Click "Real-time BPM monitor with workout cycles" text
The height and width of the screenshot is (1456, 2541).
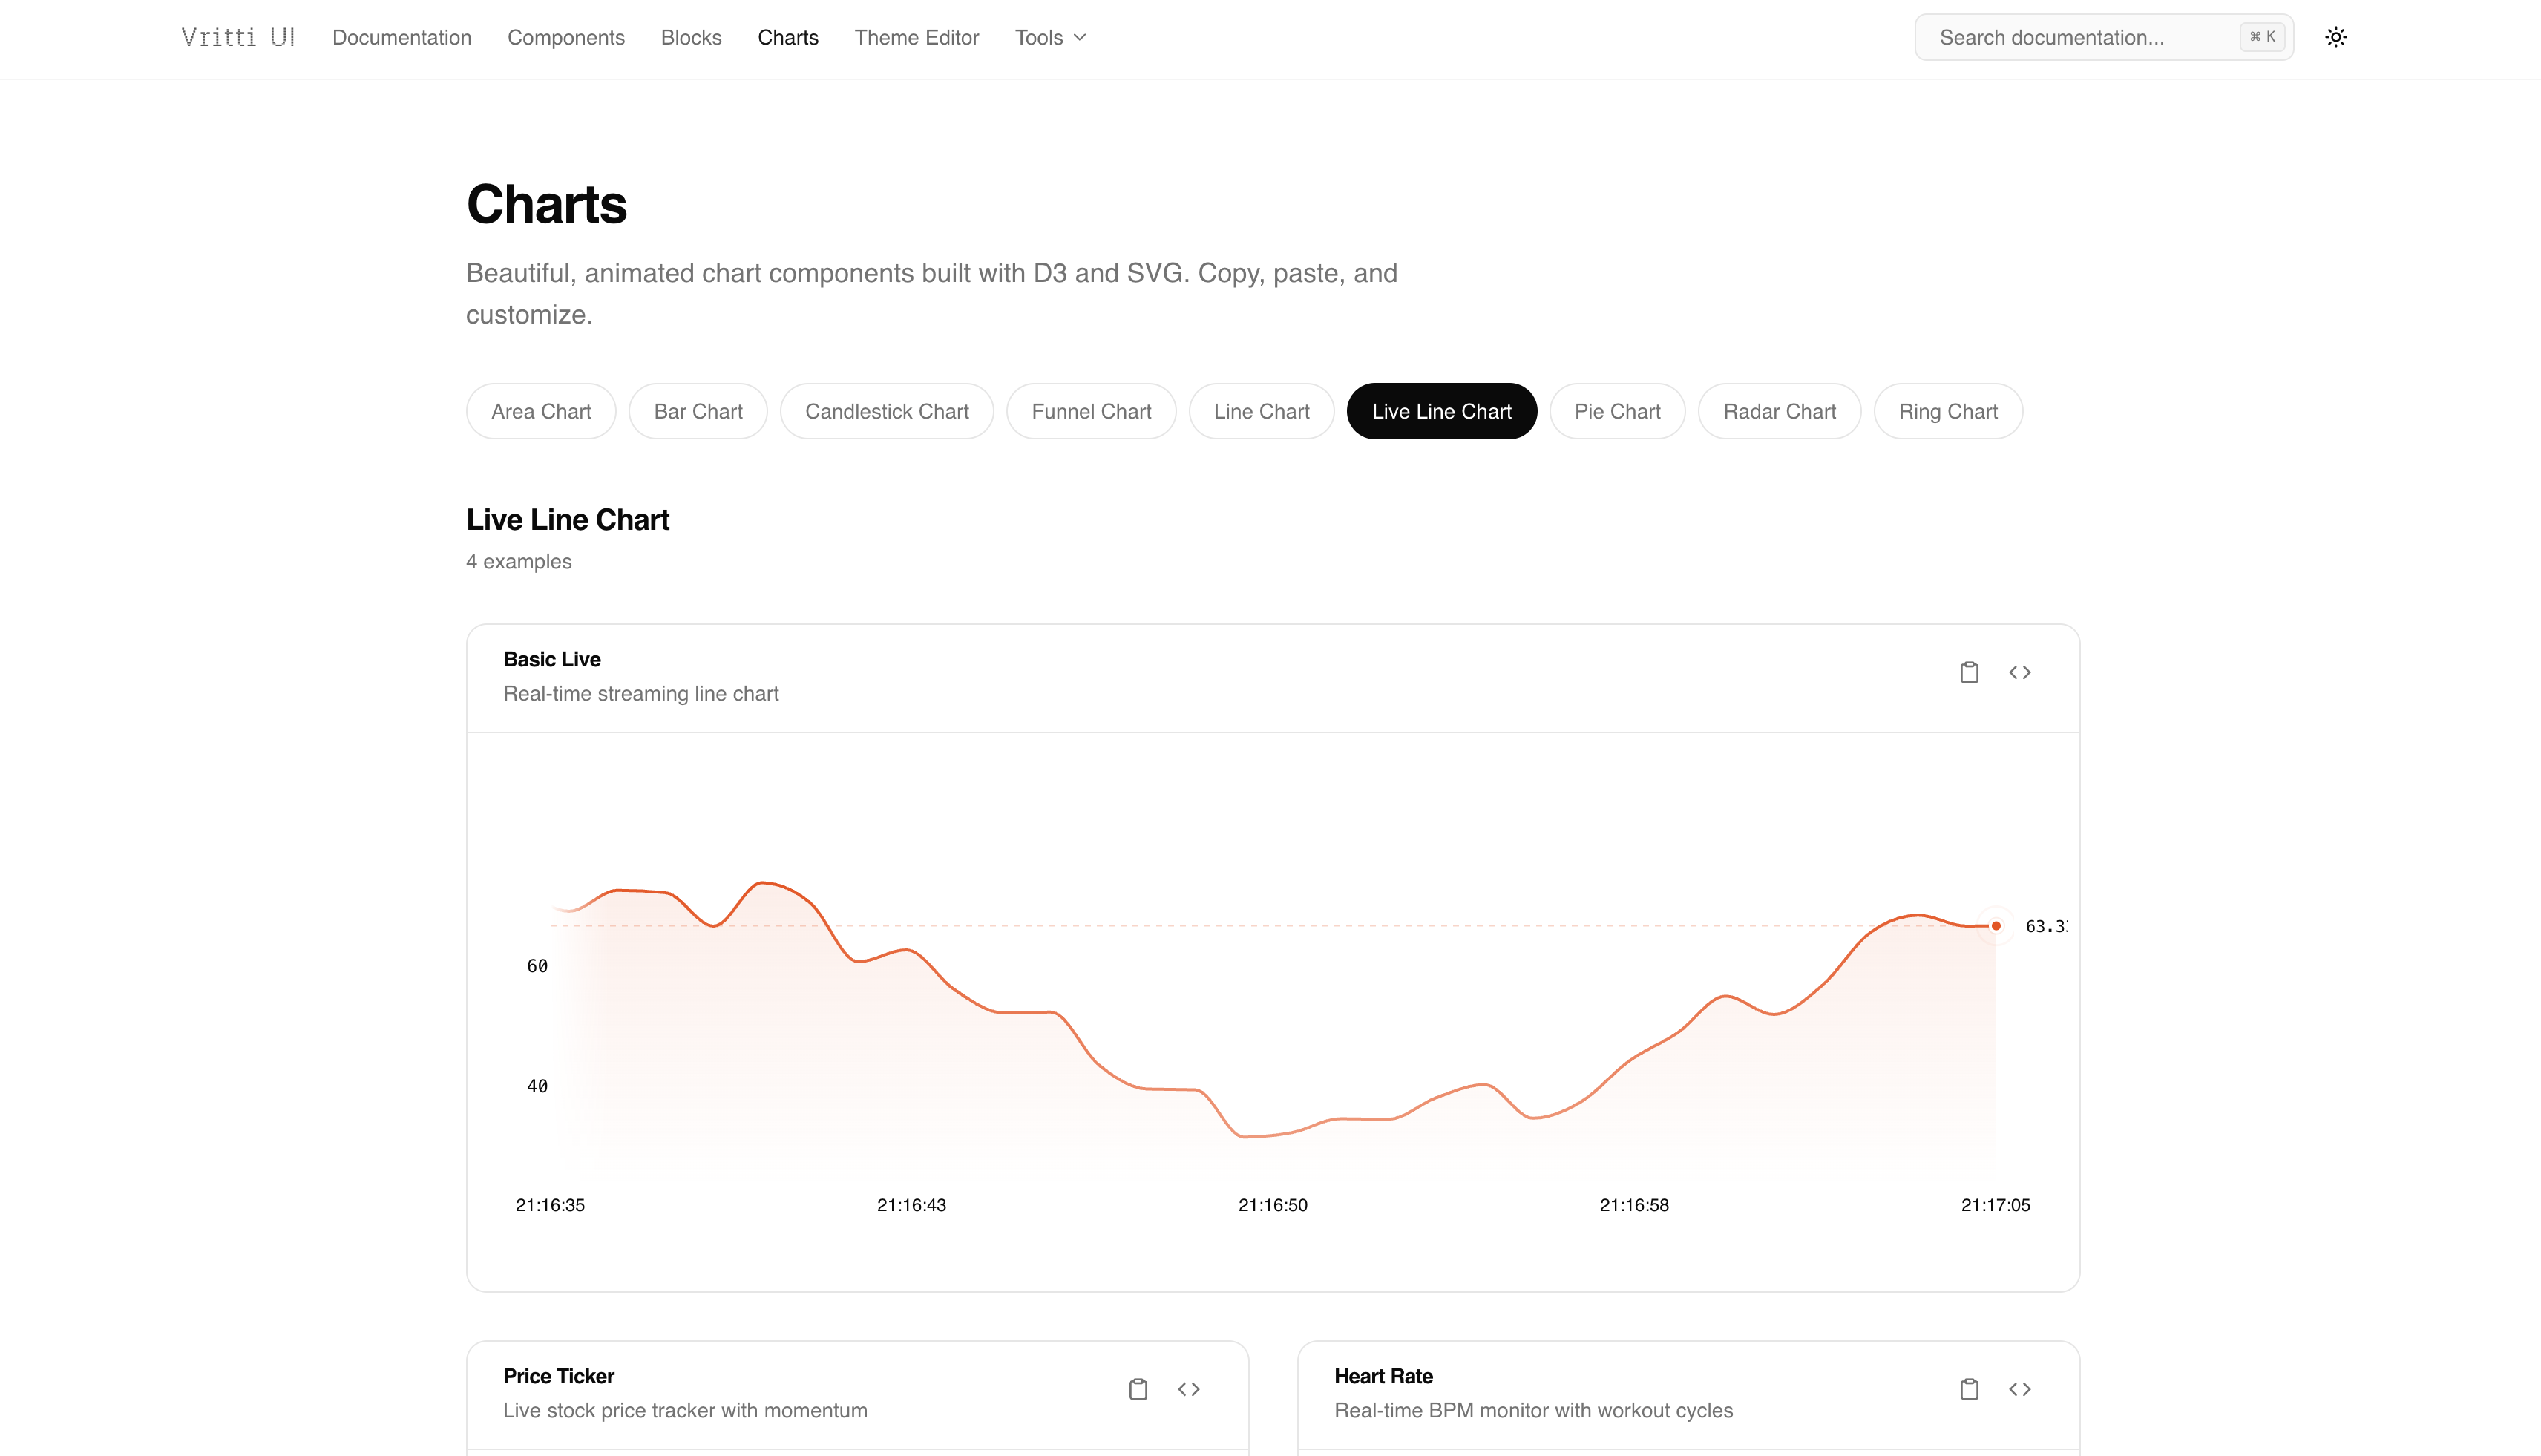(x=1533, y=1410)
